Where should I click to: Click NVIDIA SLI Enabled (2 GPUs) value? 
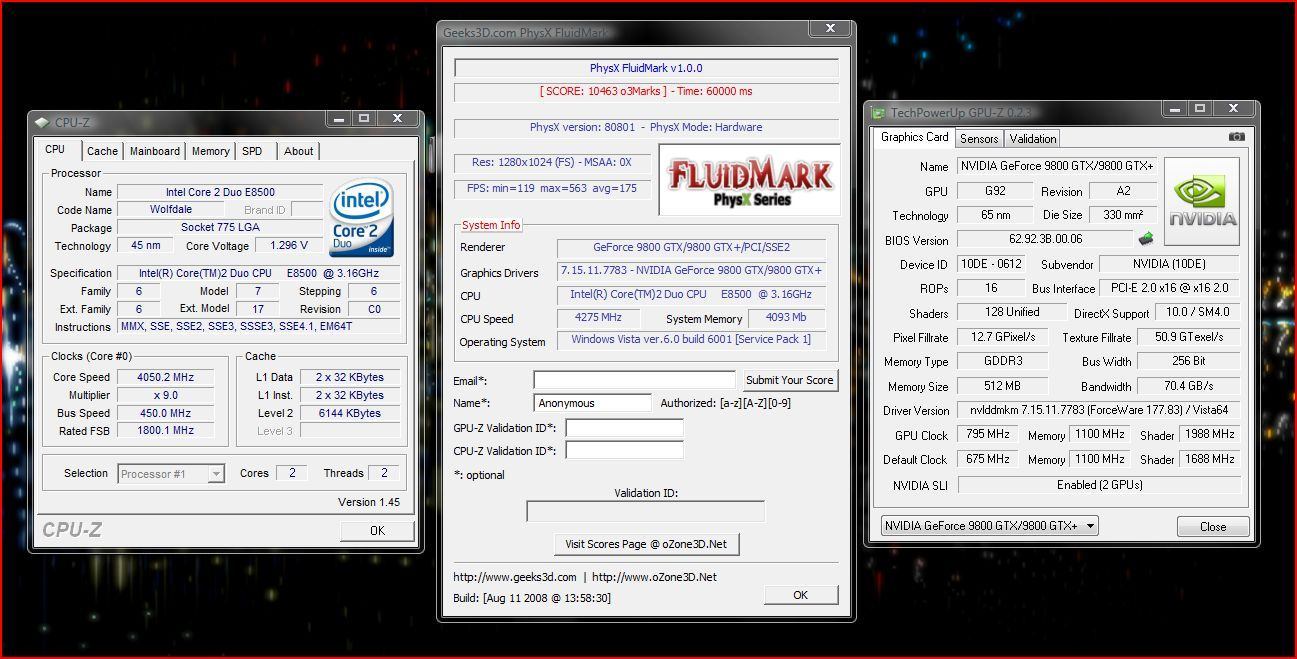1099,485
